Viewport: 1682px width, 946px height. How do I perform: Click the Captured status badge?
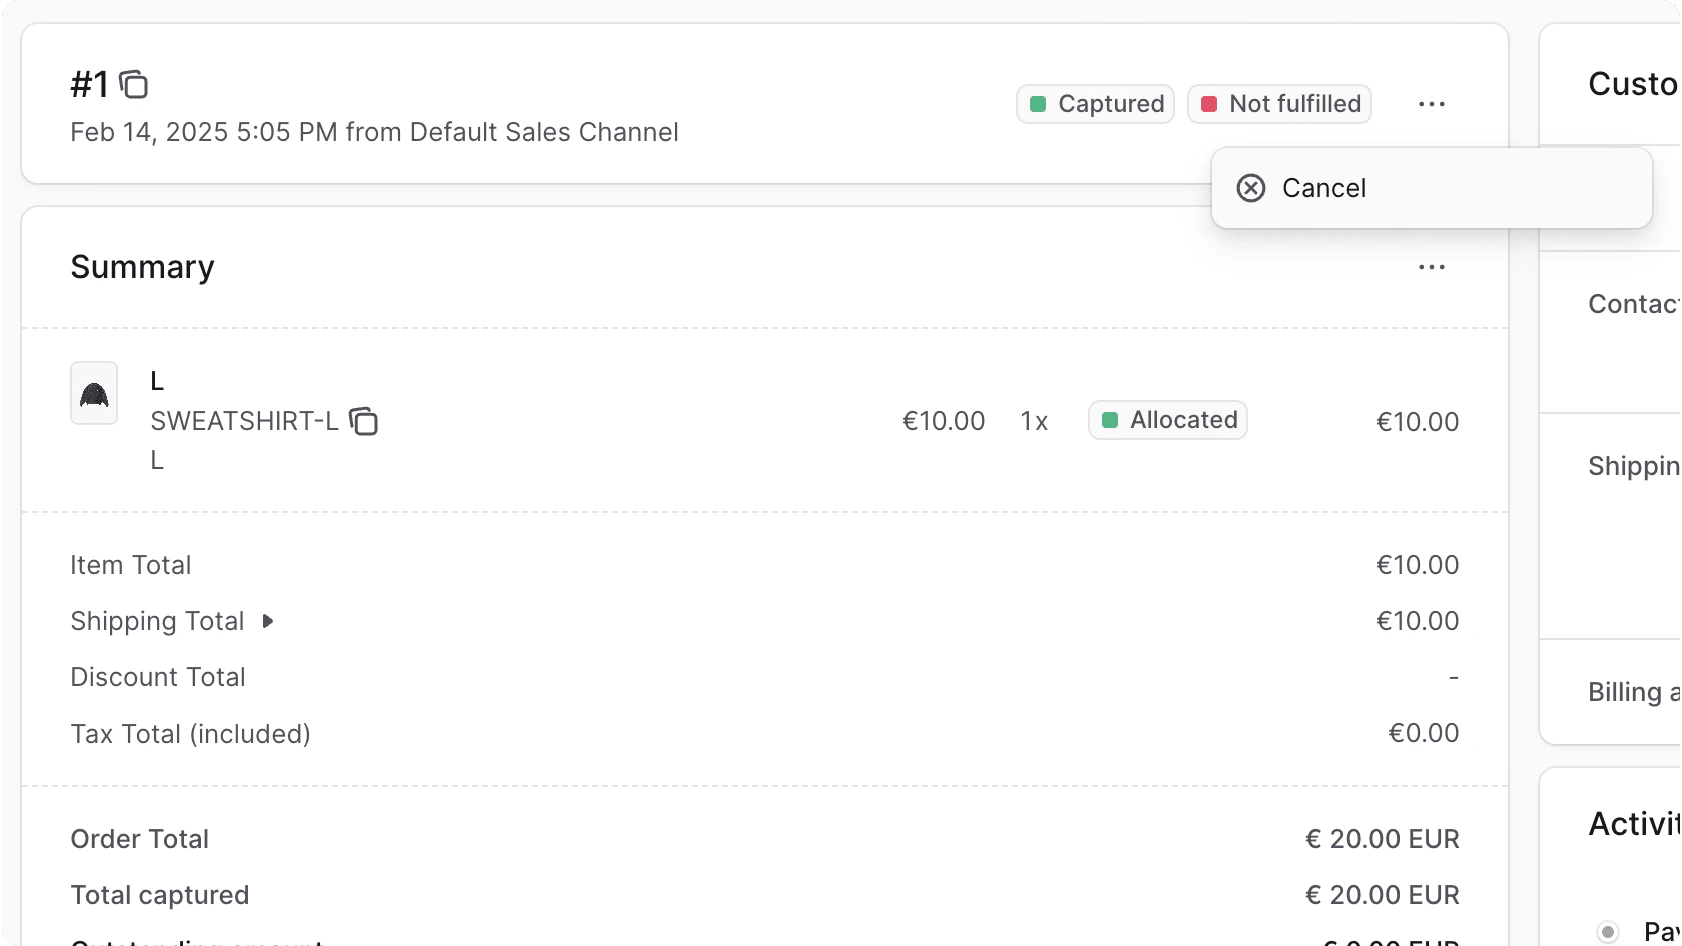(x=1094, y=103)
